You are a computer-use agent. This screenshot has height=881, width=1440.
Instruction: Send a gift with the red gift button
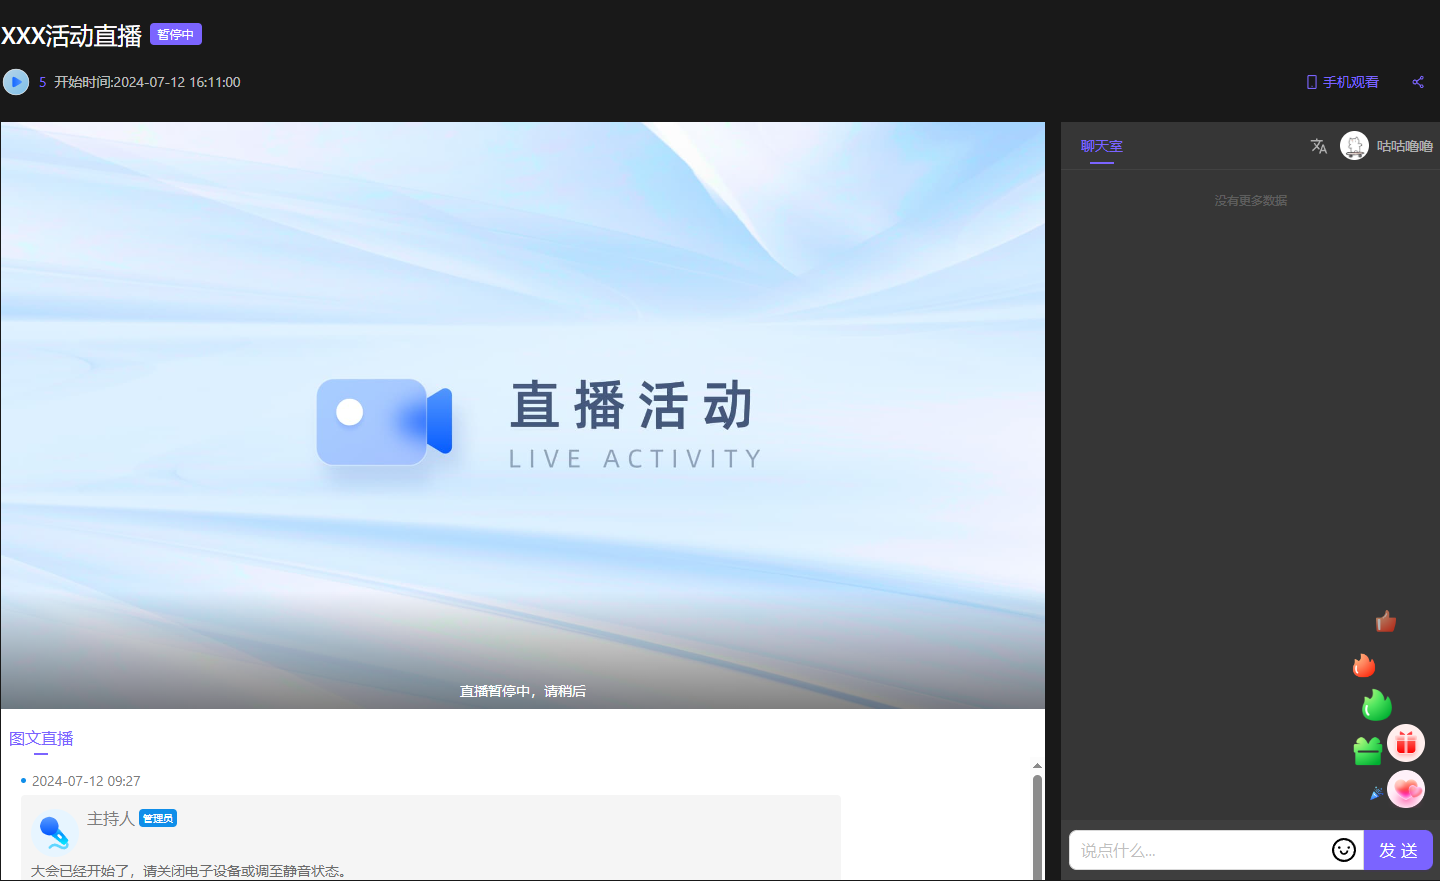point(1405,743)
